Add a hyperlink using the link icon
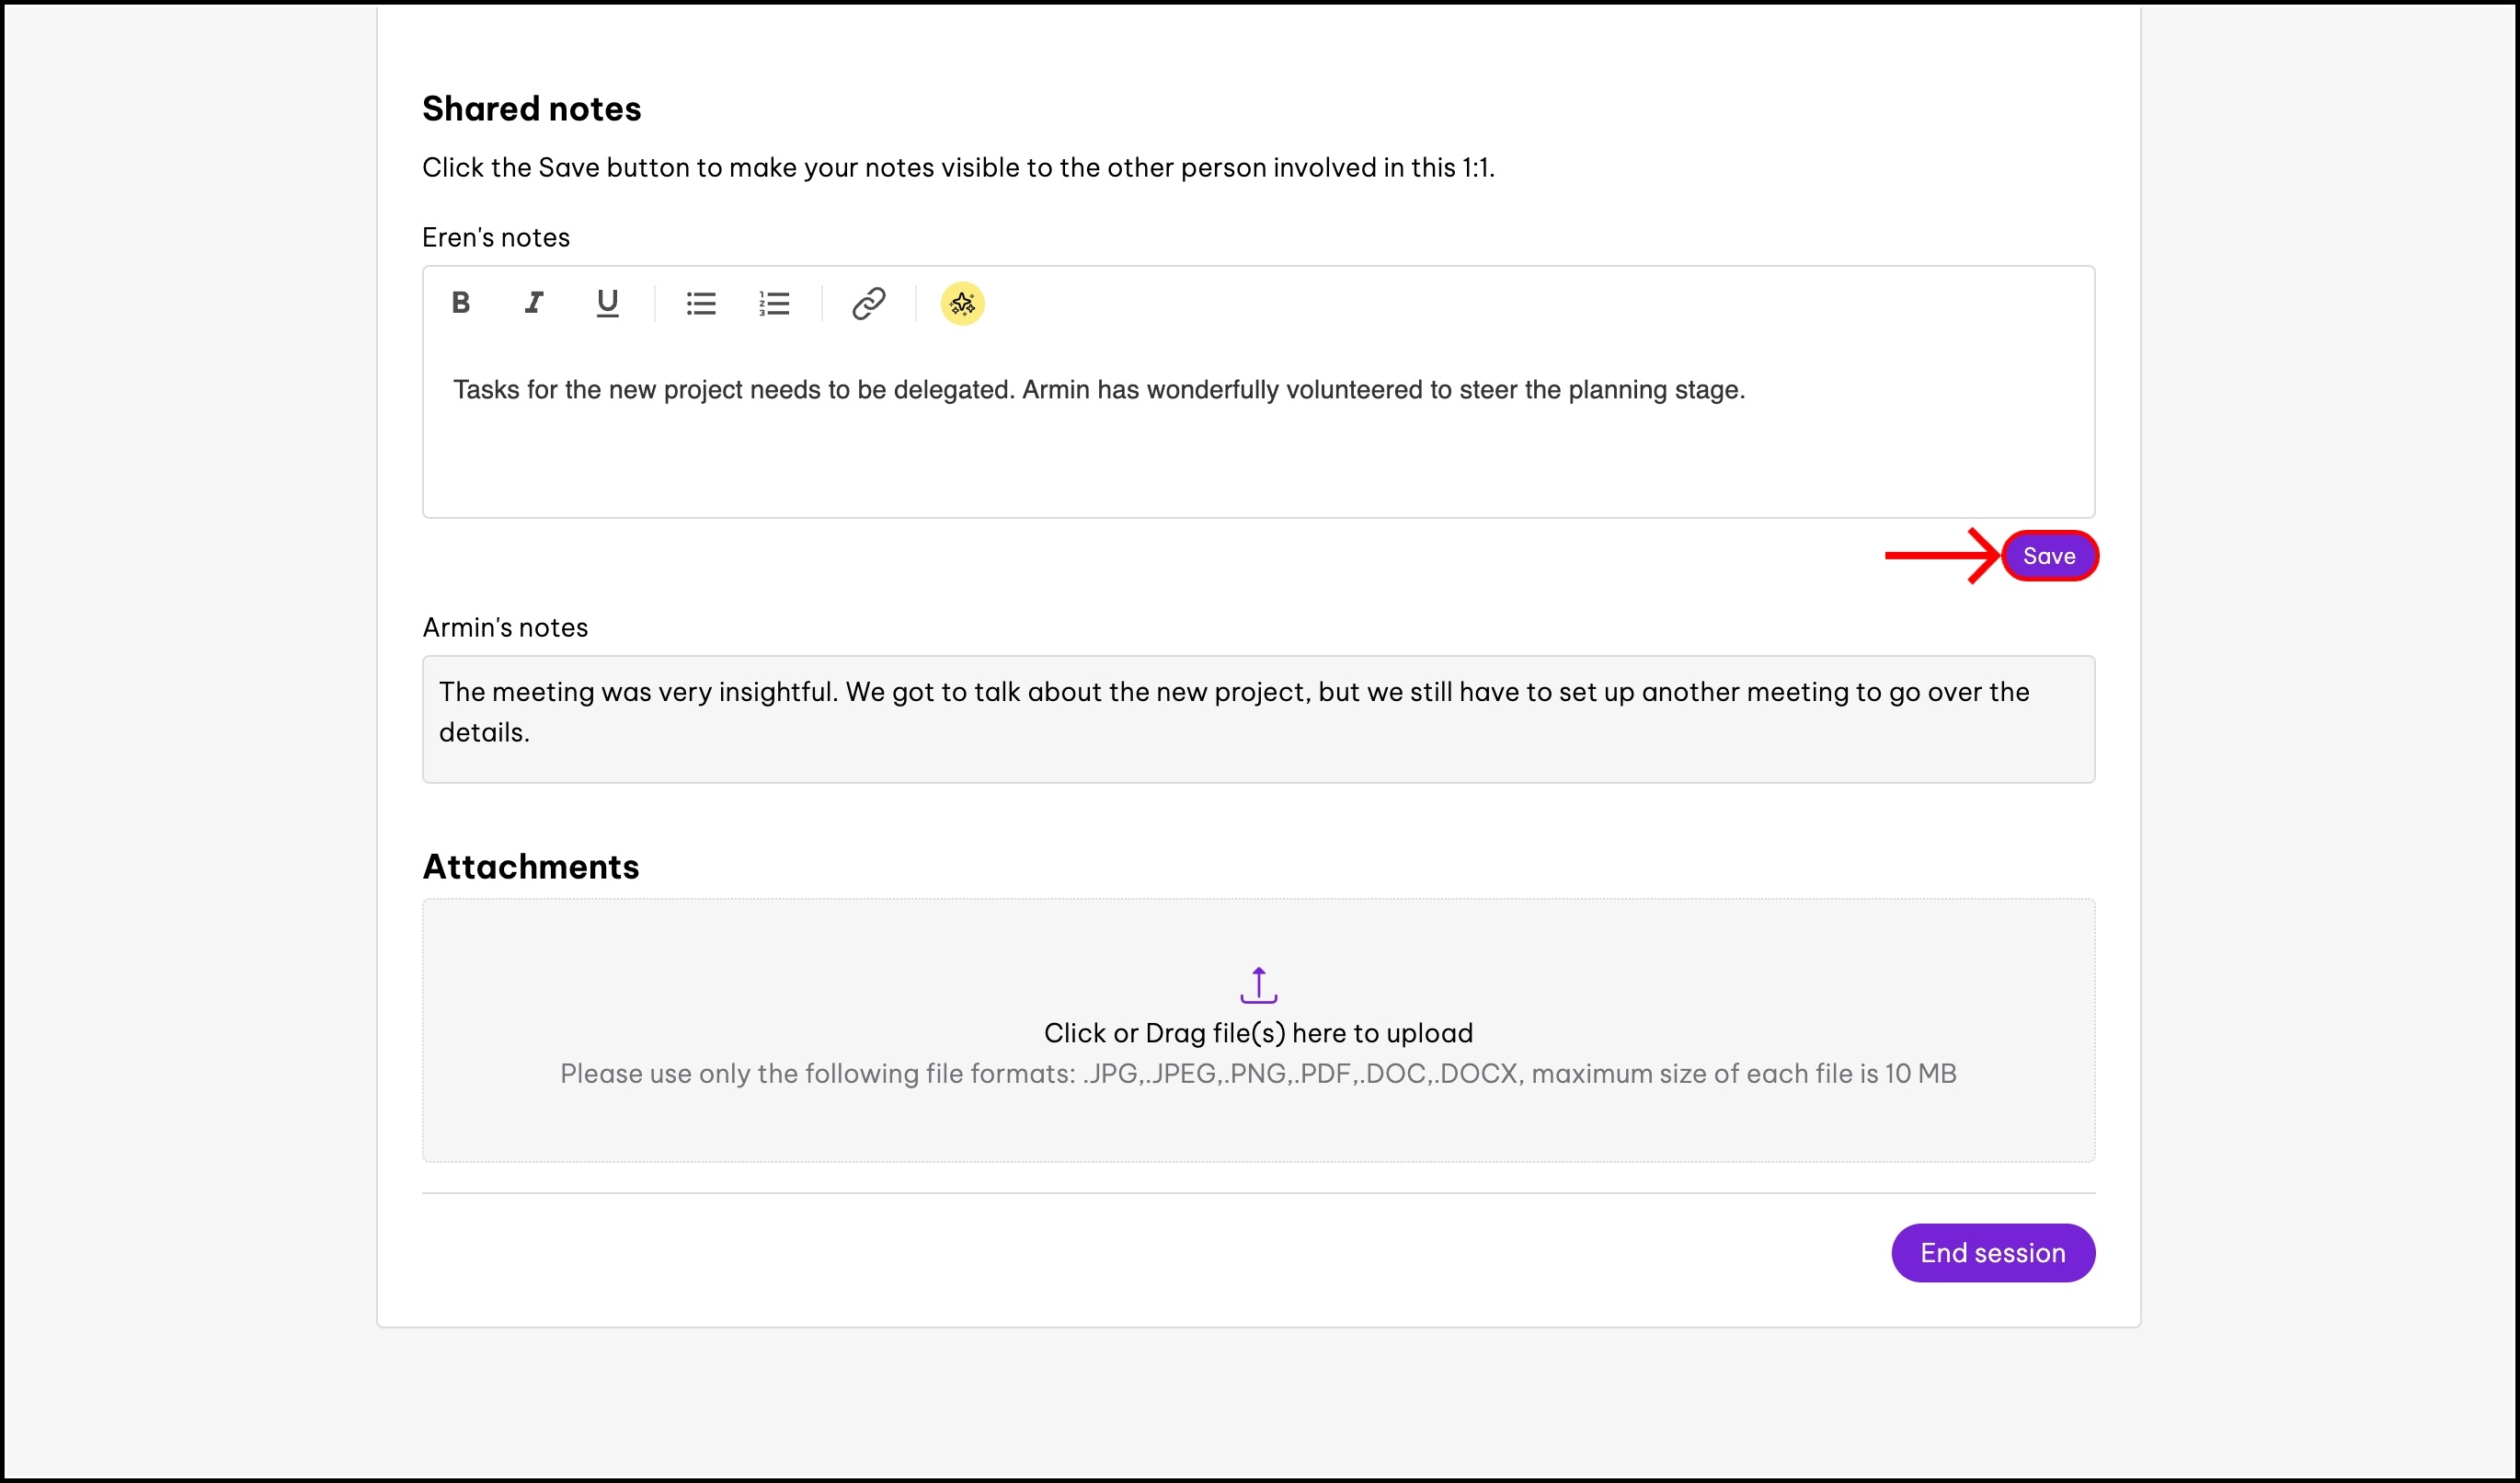Image resolution: width=2520 pixels, height=1483 pixels. point(868,303)
